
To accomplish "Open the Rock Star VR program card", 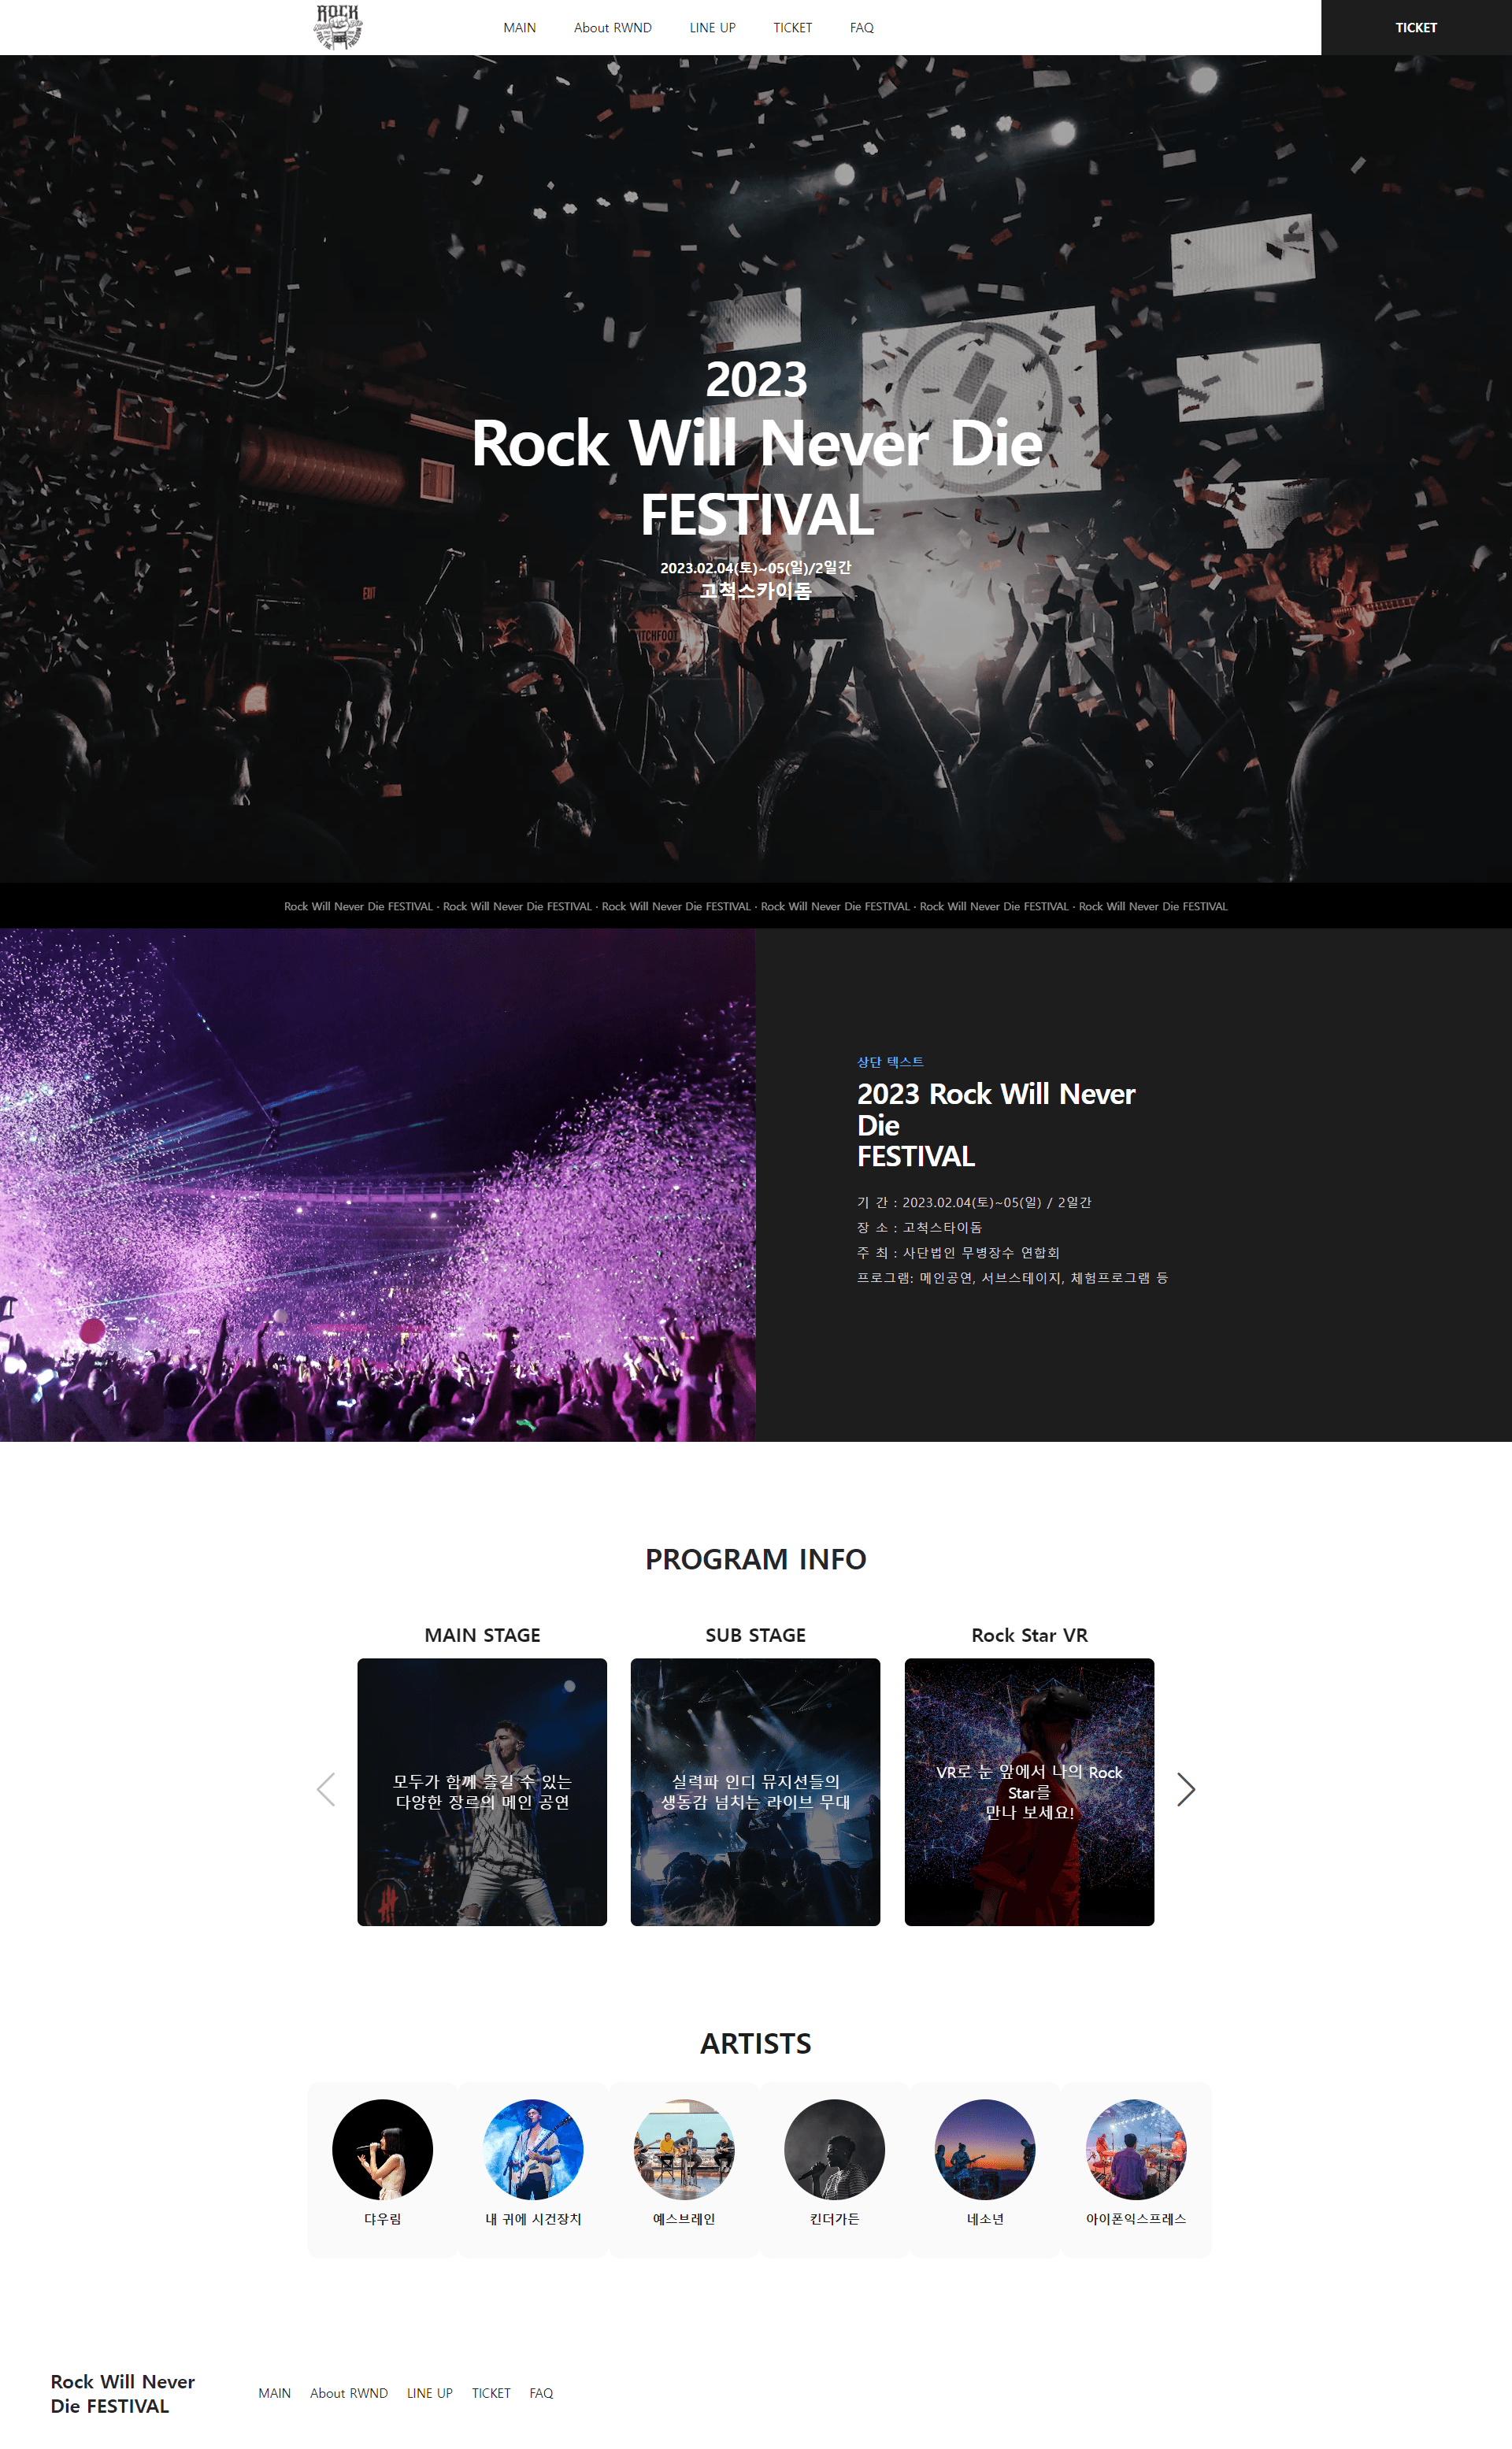I will tap(1029, 1792).
